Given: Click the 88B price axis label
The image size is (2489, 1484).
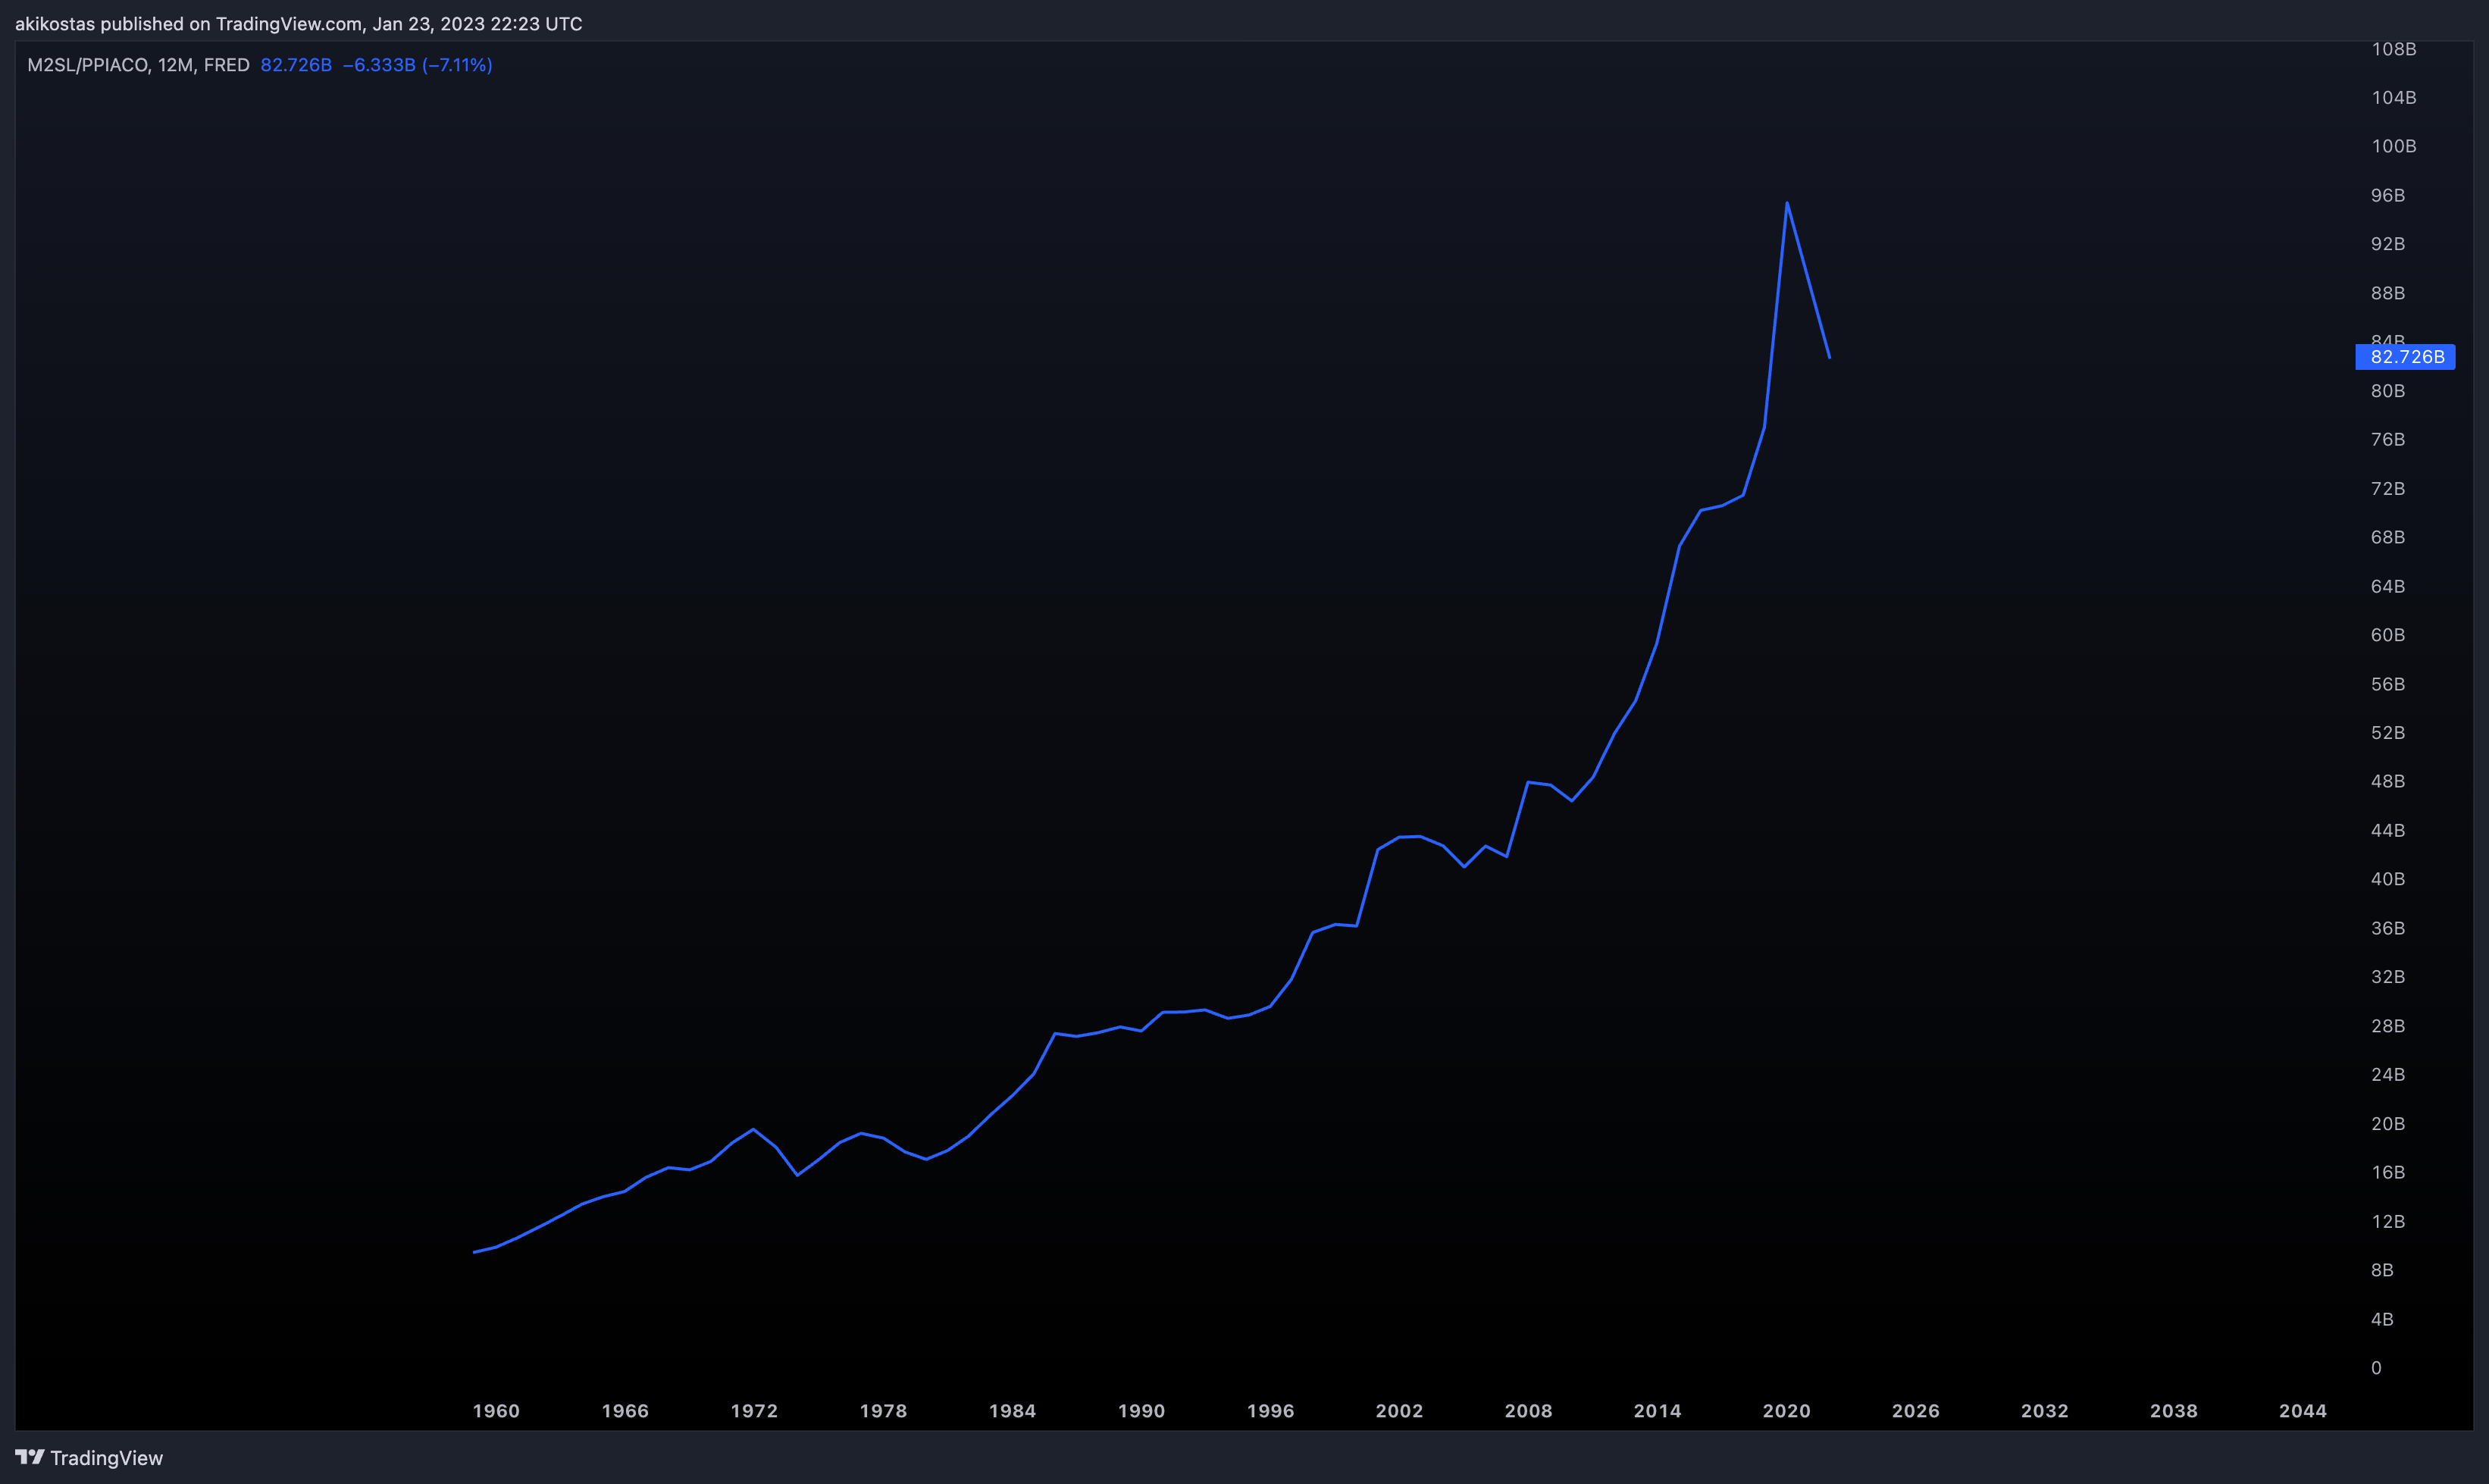Looking at the screenshot, I should pos(2387,293).
